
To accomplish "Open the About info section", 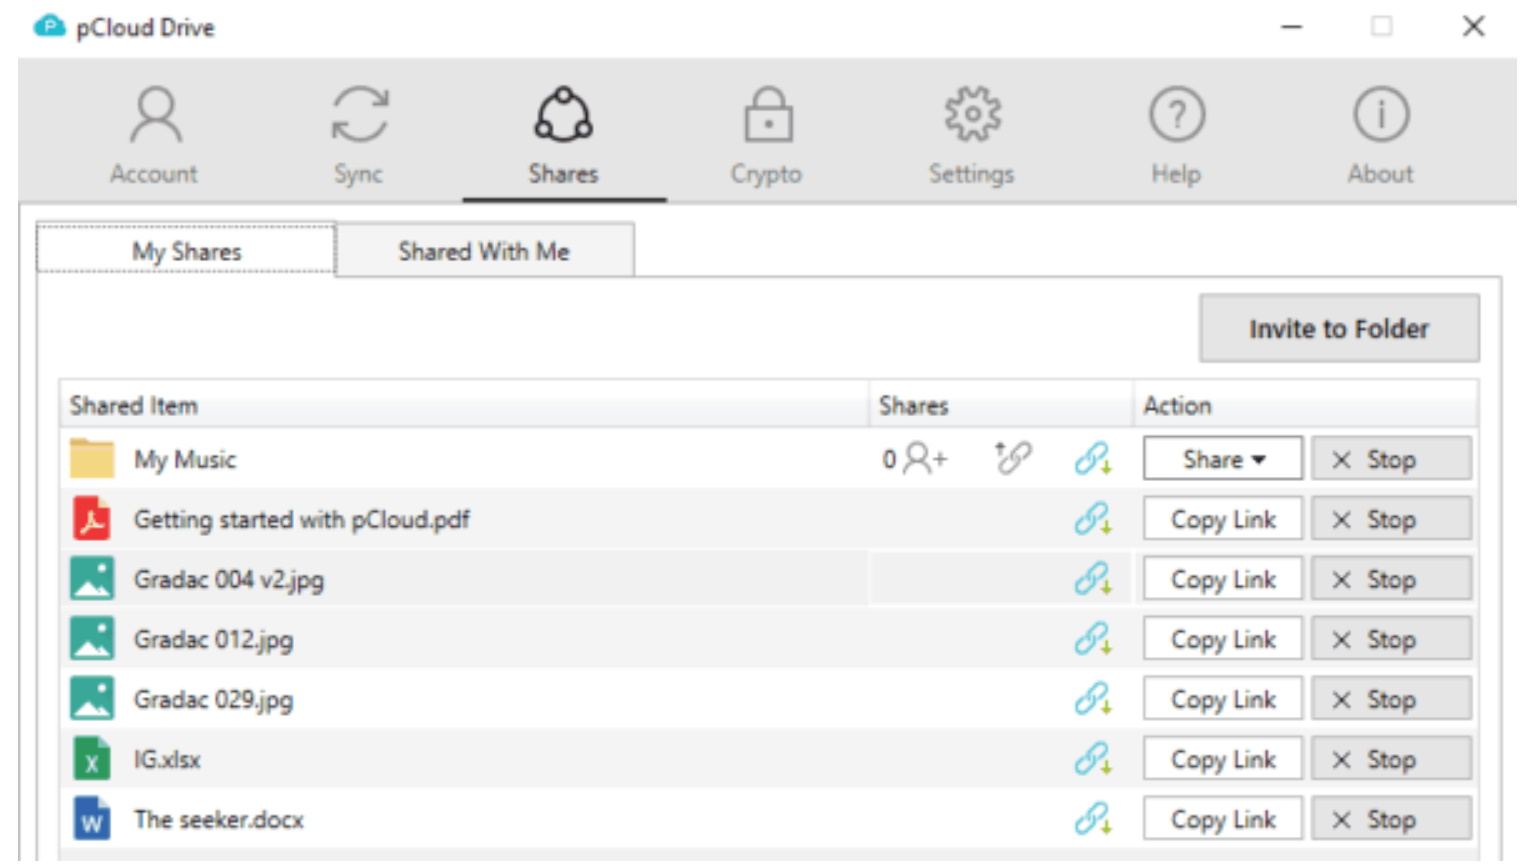I will point(1381,136).
